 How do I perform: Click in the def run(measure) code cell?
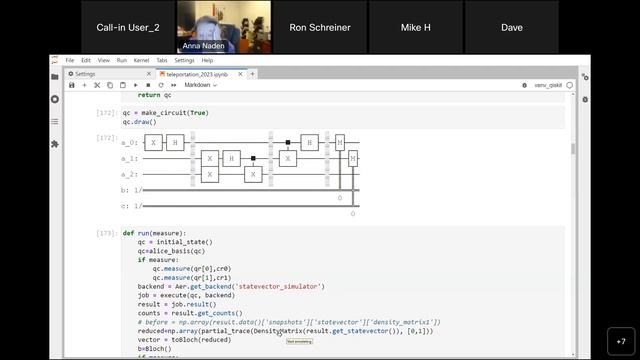coord(343,292)
